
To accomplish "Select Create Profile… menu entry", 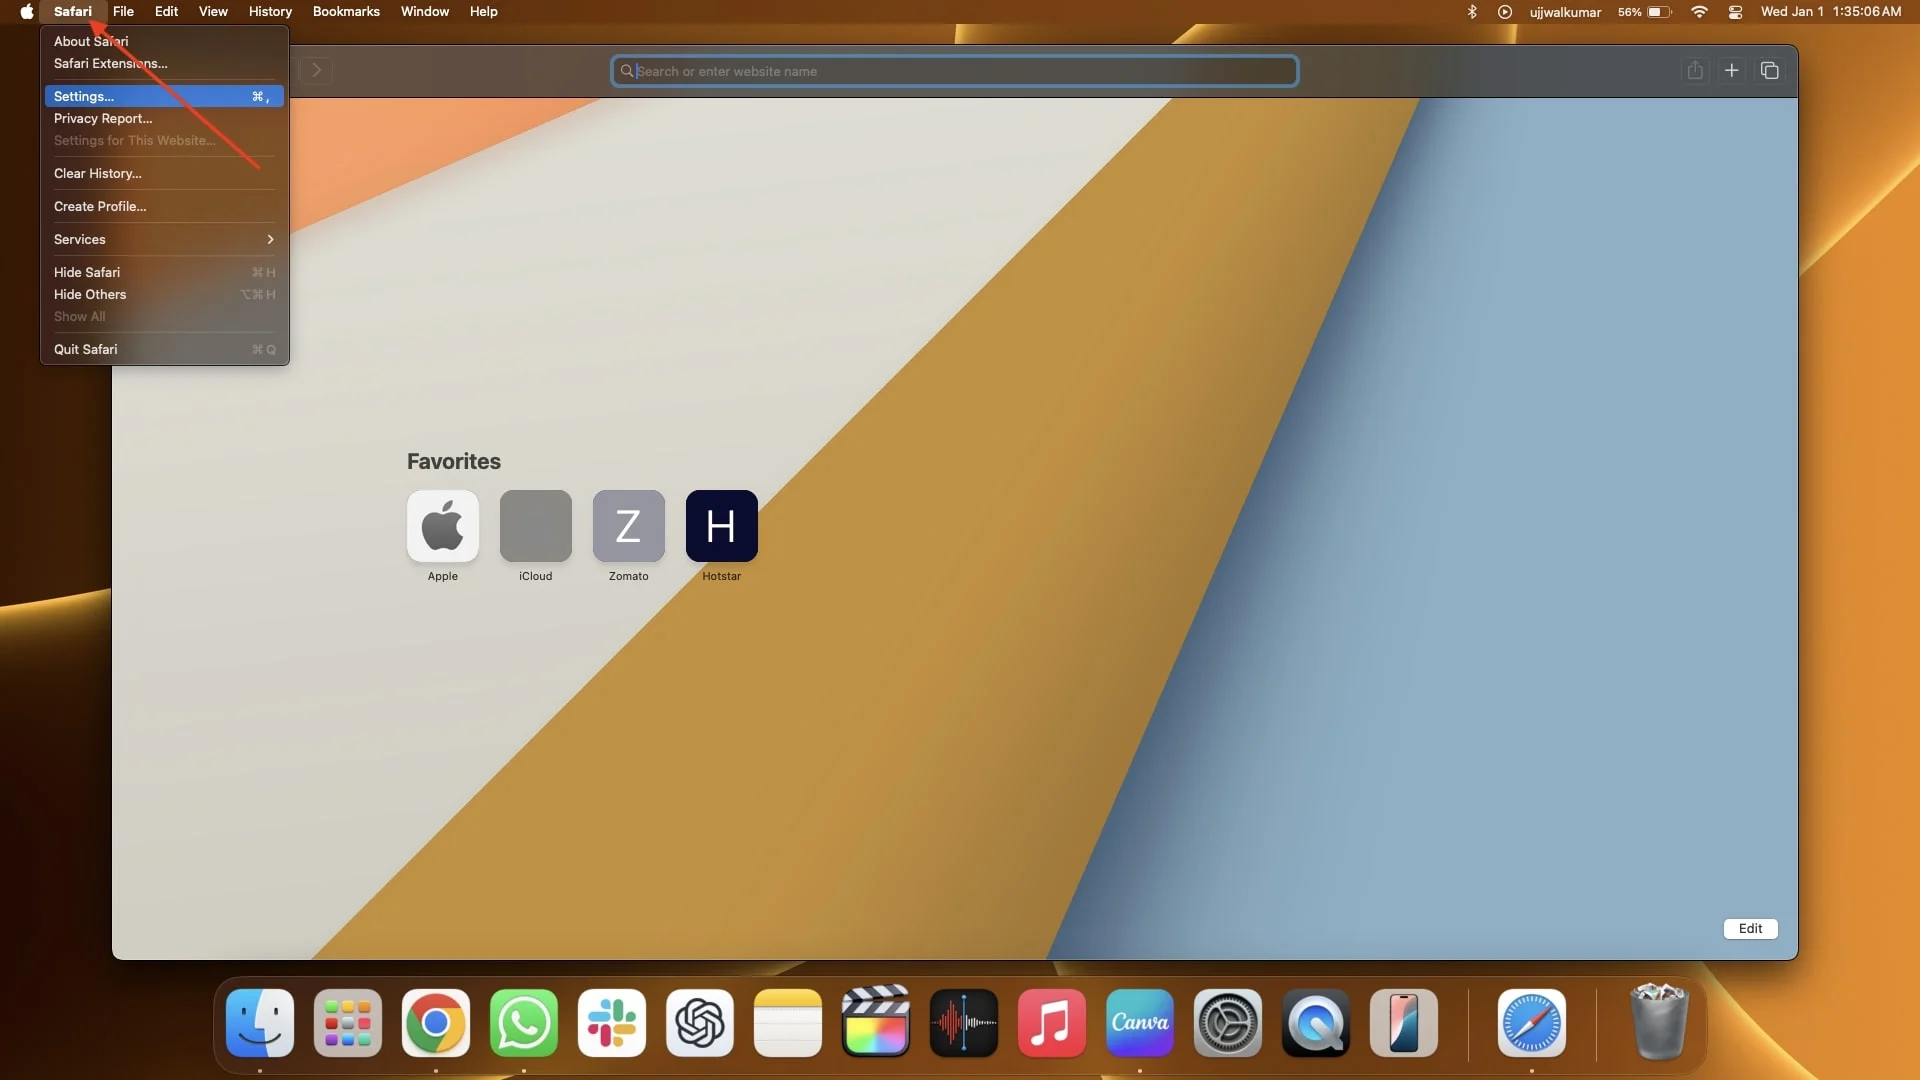I will point(164,207).
